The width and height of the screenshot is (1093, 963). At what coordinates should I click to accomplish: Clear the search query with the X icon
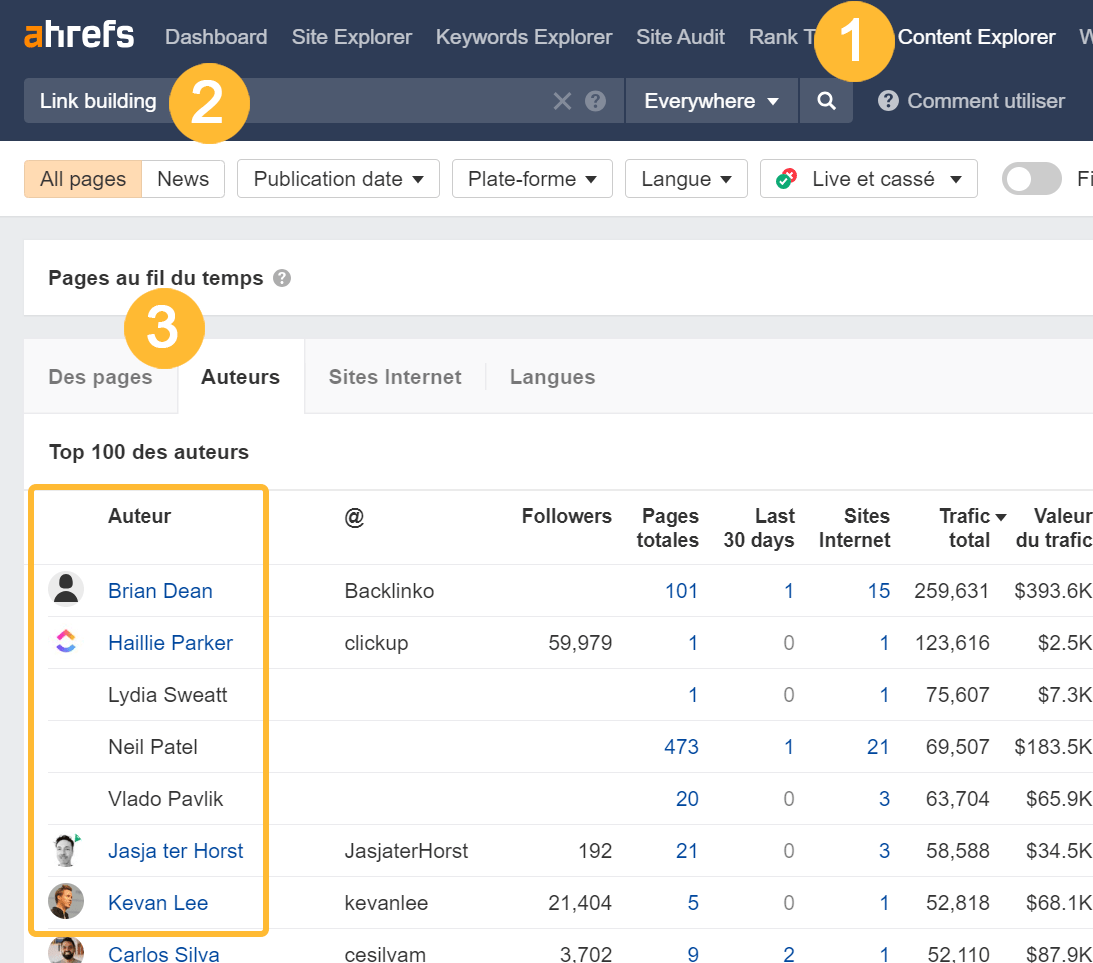[x=562, y=100]
